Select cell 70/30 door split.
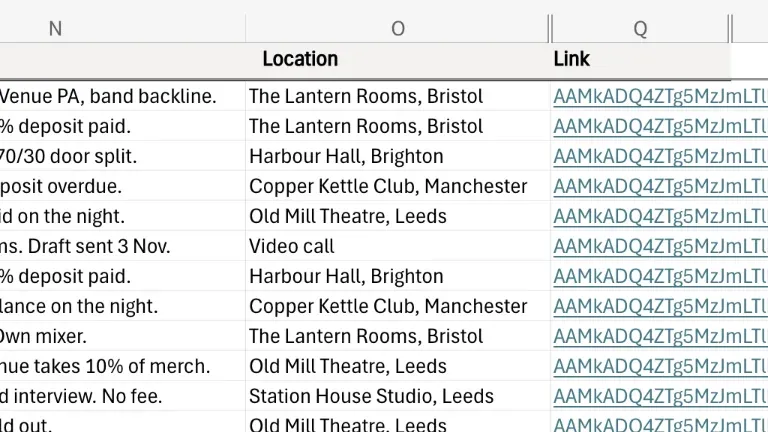 tap(122, 156)
